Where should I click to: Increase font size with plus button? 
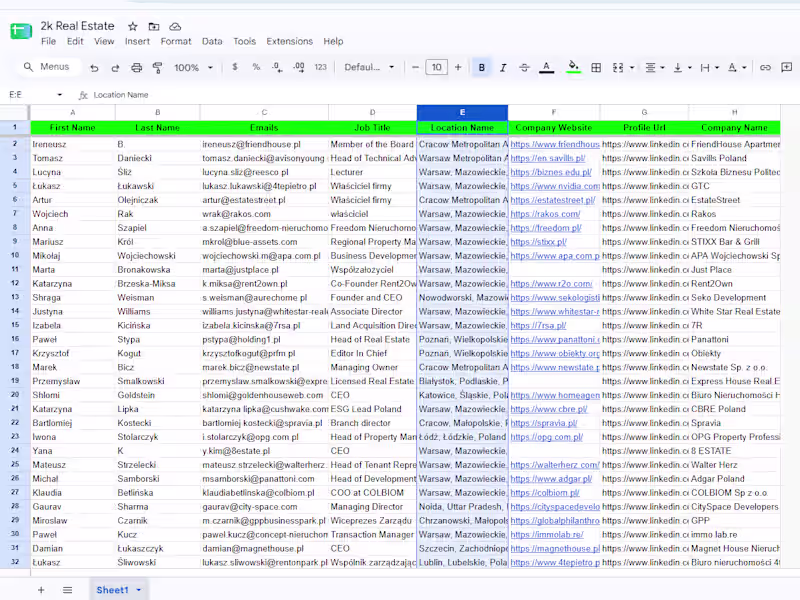pos(458,67)
